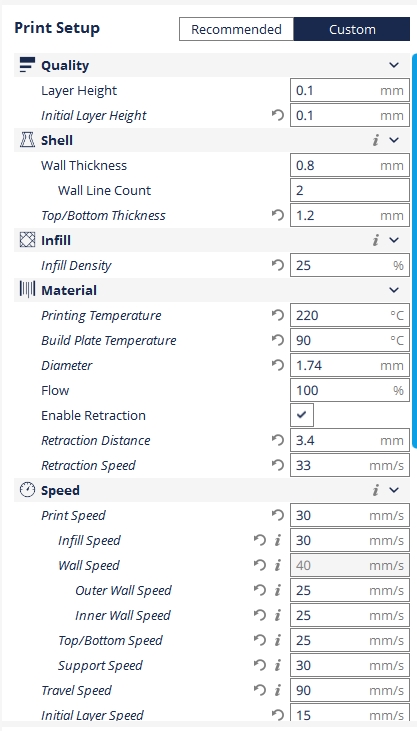Select the Custom print setup tab
This screenshot has height=731, width=417.
(352, 29)
